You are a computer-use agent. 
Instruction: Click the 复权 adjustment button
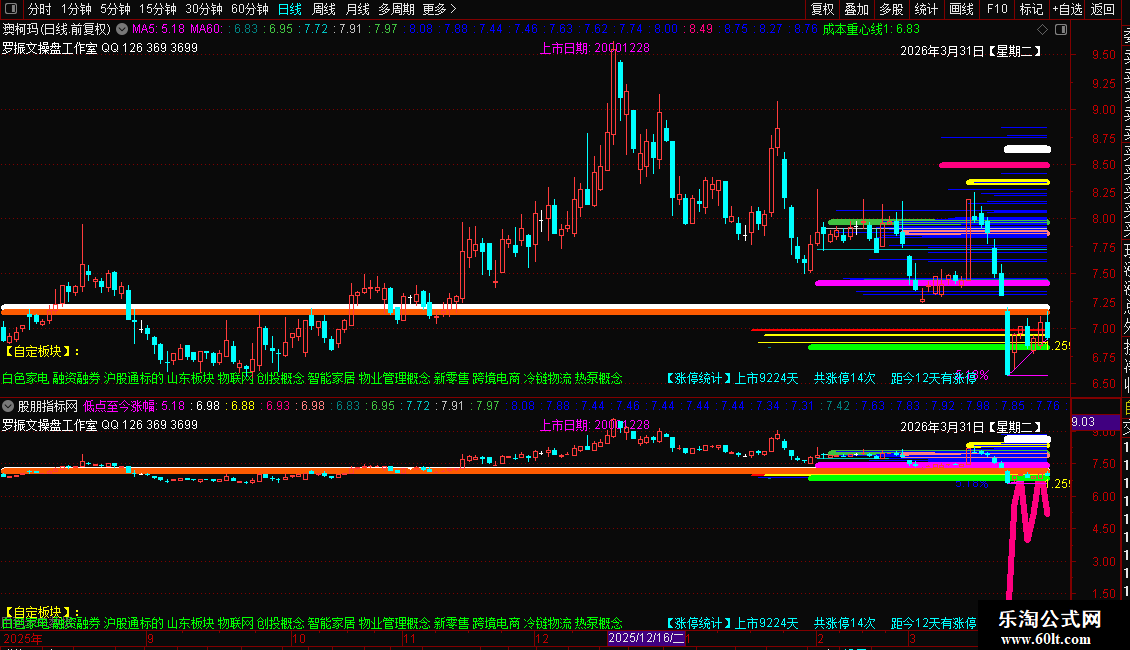[822, 9]
